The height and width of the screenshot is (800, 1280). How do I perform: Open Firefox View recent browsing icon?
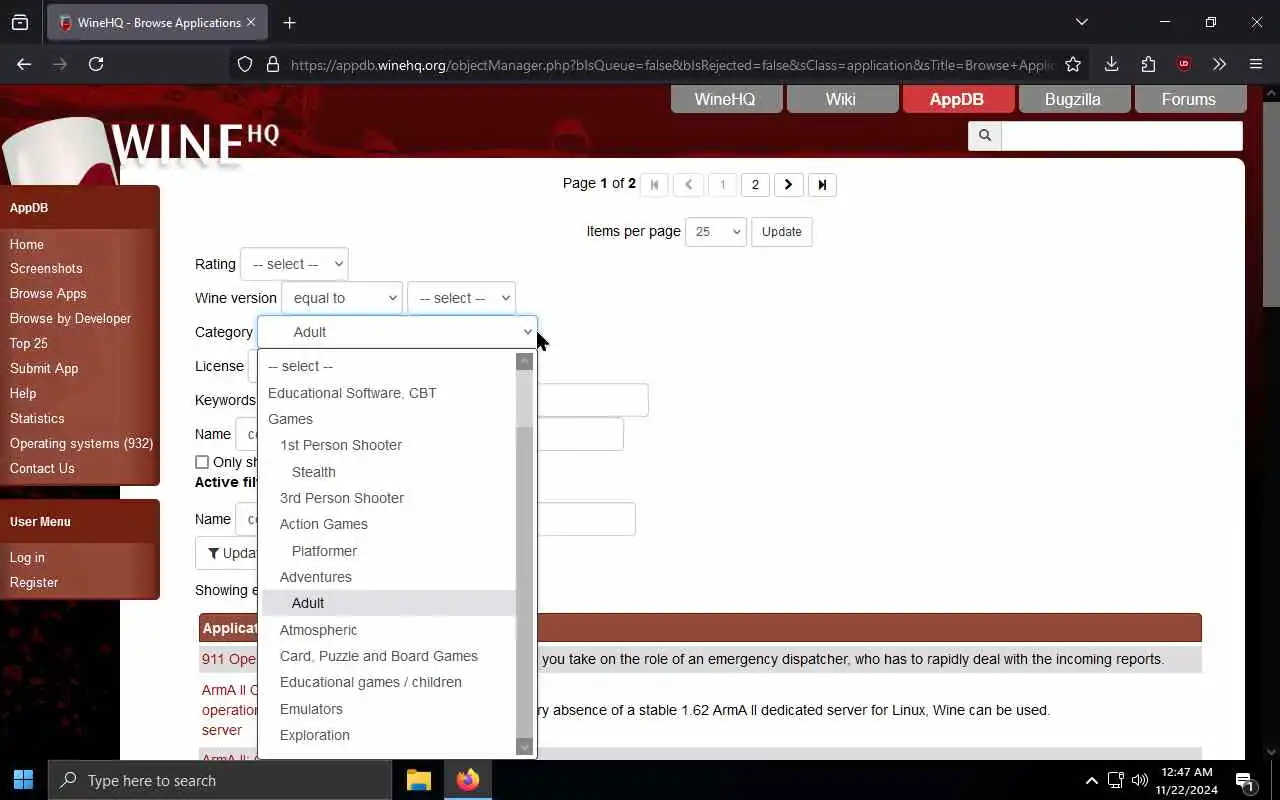point(20,22)
